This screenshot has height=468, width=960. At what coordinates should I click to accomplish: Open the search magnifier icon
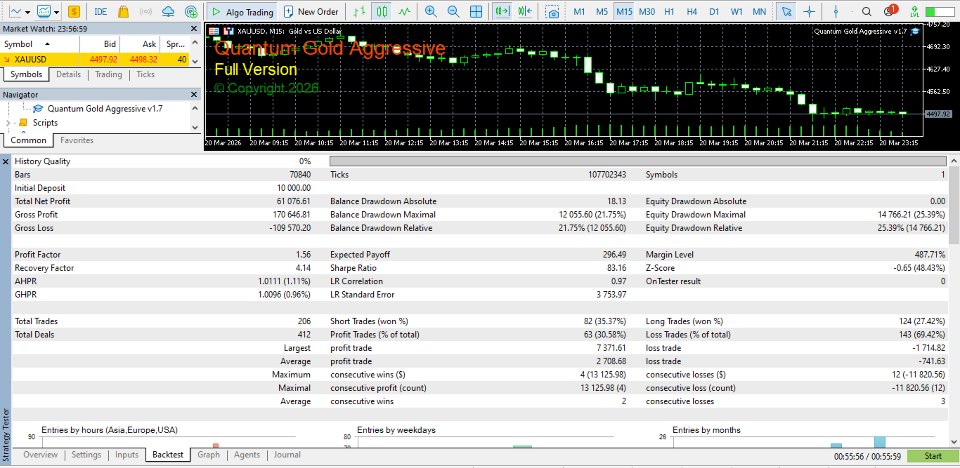click(866, 11)
